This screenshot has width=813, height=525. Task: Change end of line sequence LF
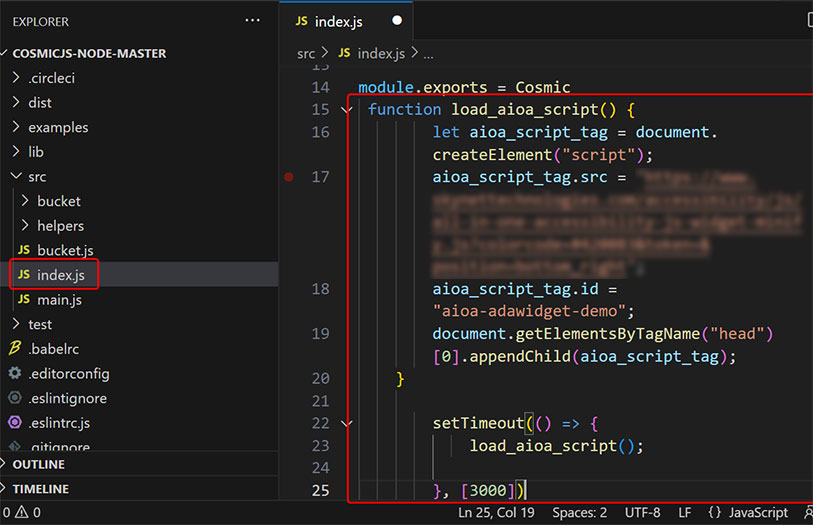[684, 513]
